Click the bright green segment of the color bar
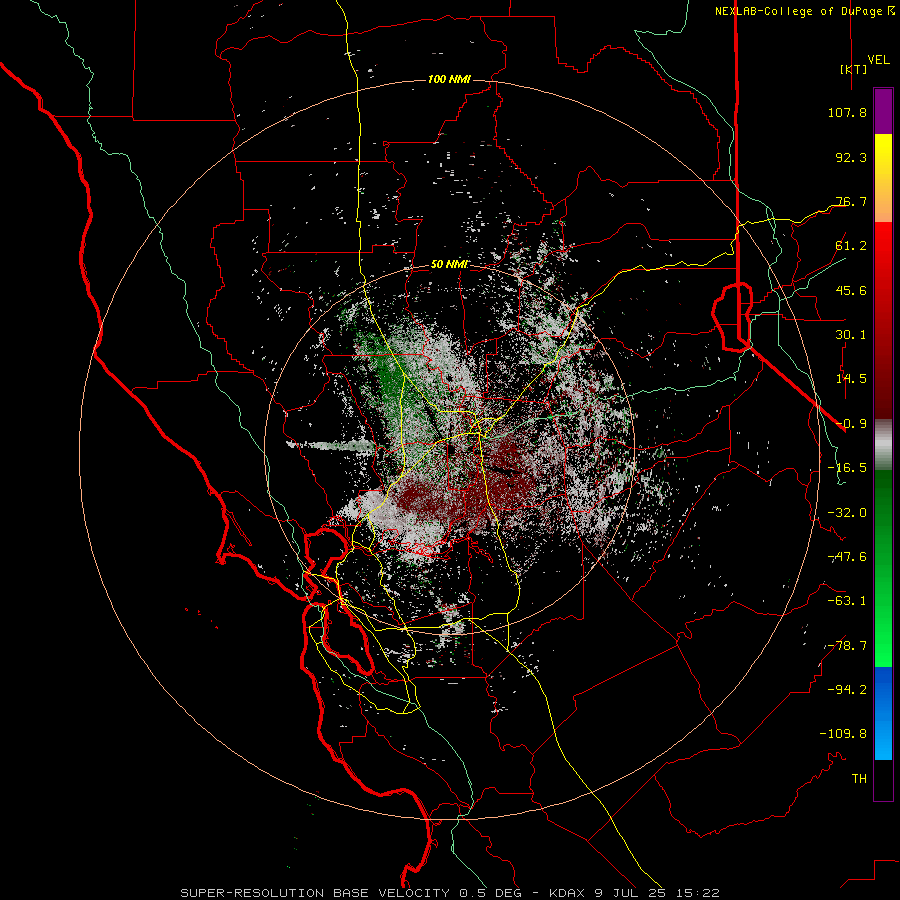 (x=883, y=568)
